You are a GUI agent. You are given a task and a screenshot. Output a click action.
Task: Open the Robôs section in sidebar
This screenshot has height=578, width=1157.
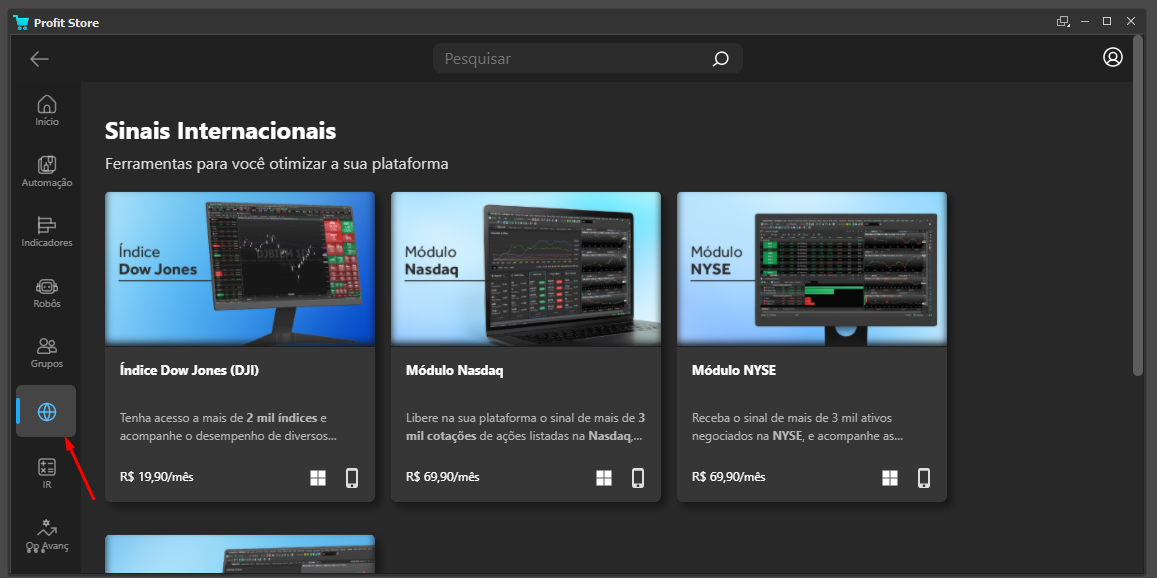[47, 292]
